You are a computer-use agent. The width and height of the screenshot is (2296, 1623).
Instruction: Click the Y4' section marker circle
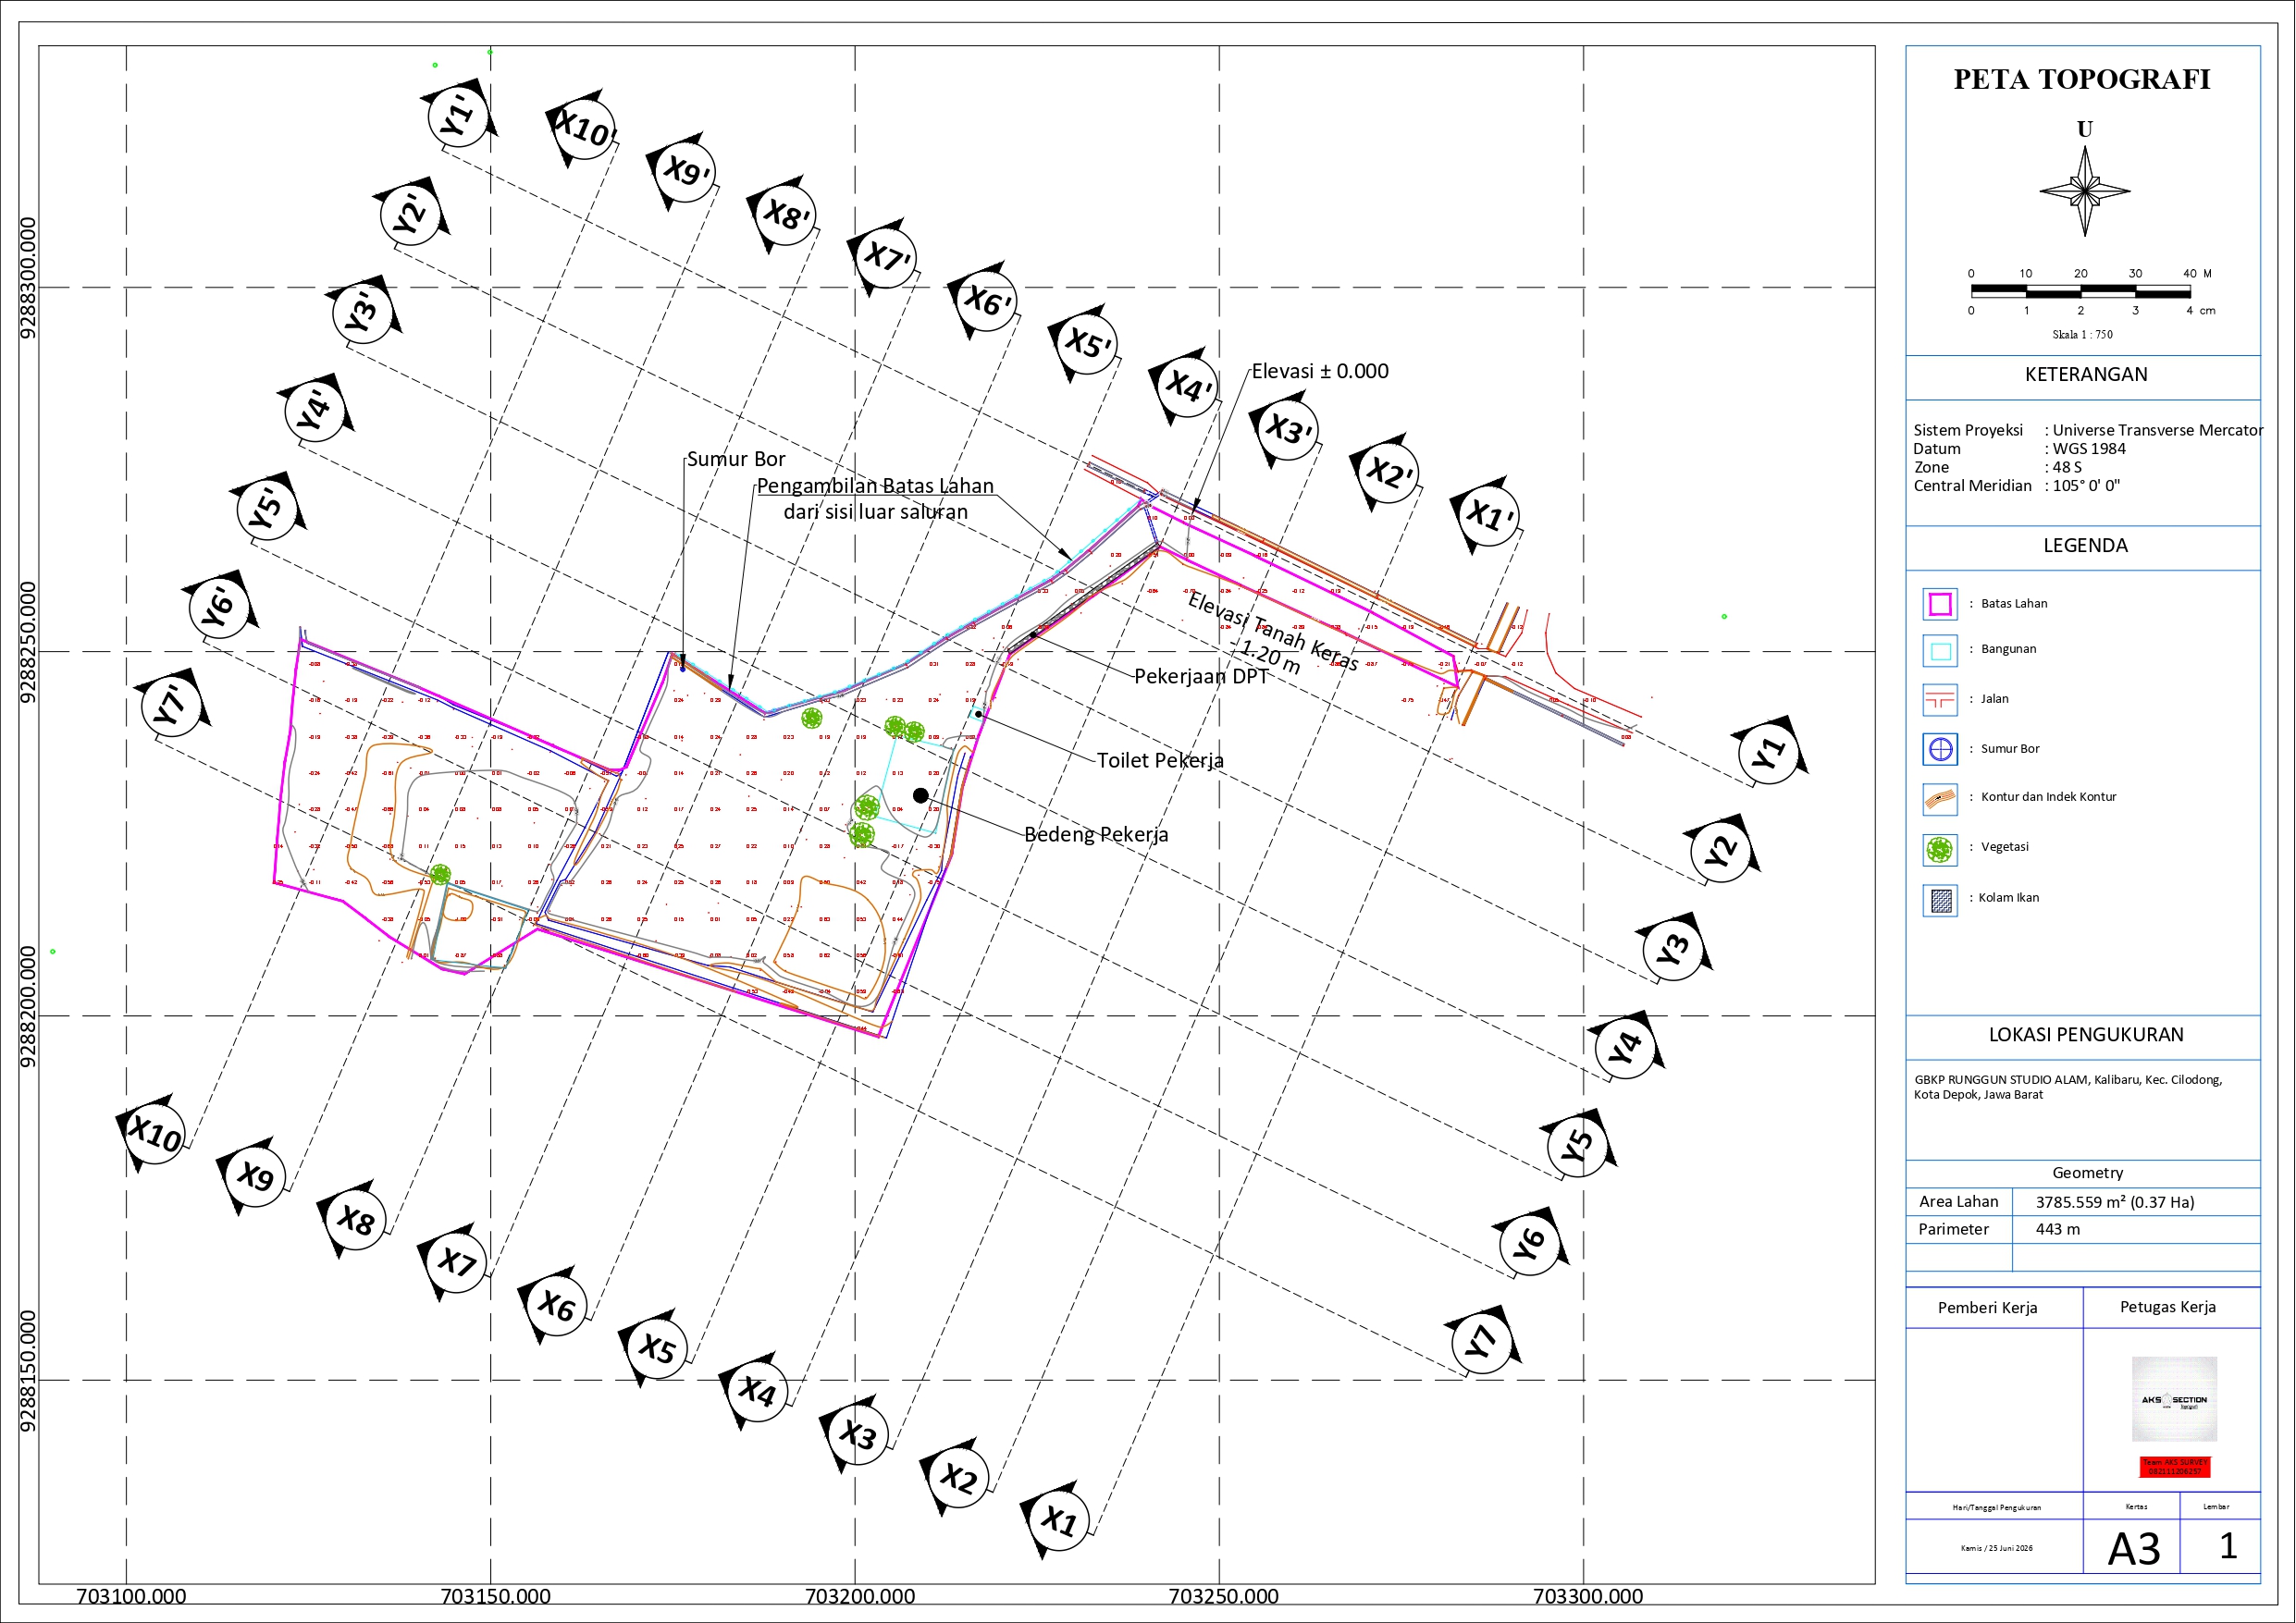click(314, 411)
